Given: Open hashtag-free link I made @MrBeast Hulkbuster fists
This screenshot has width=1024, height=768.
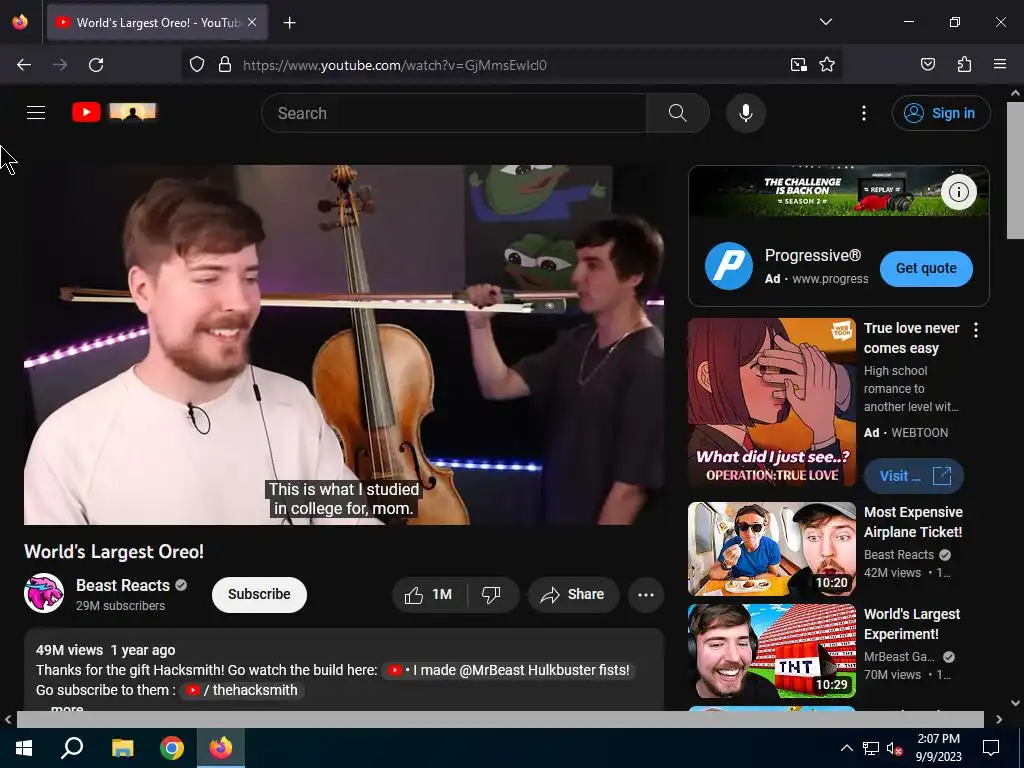Looking at the screenshot, I should [509, 670].
